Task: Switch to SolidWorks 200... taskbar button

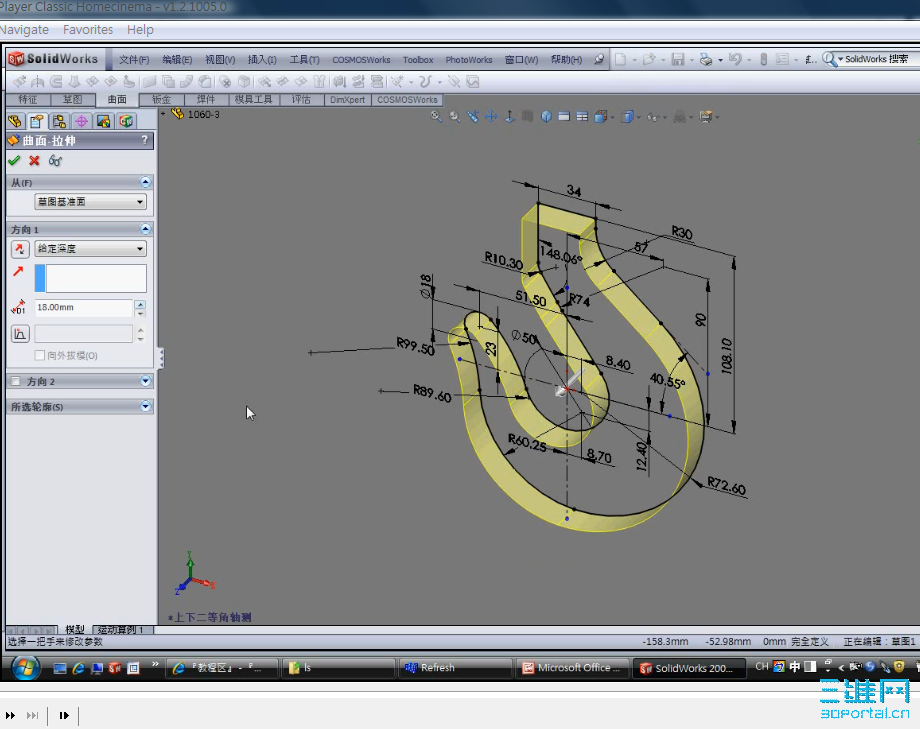Action: [x=688, y=667]
